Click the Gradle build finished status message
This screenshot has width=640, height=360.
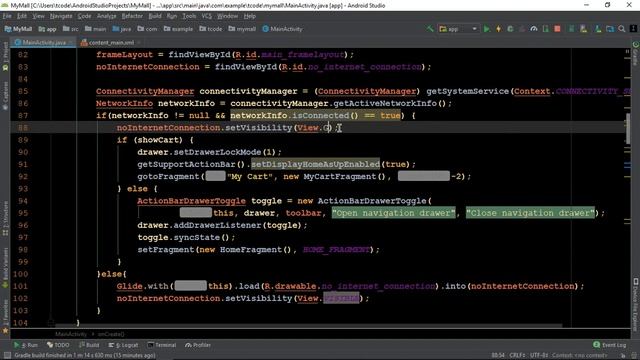pos(84,356)
